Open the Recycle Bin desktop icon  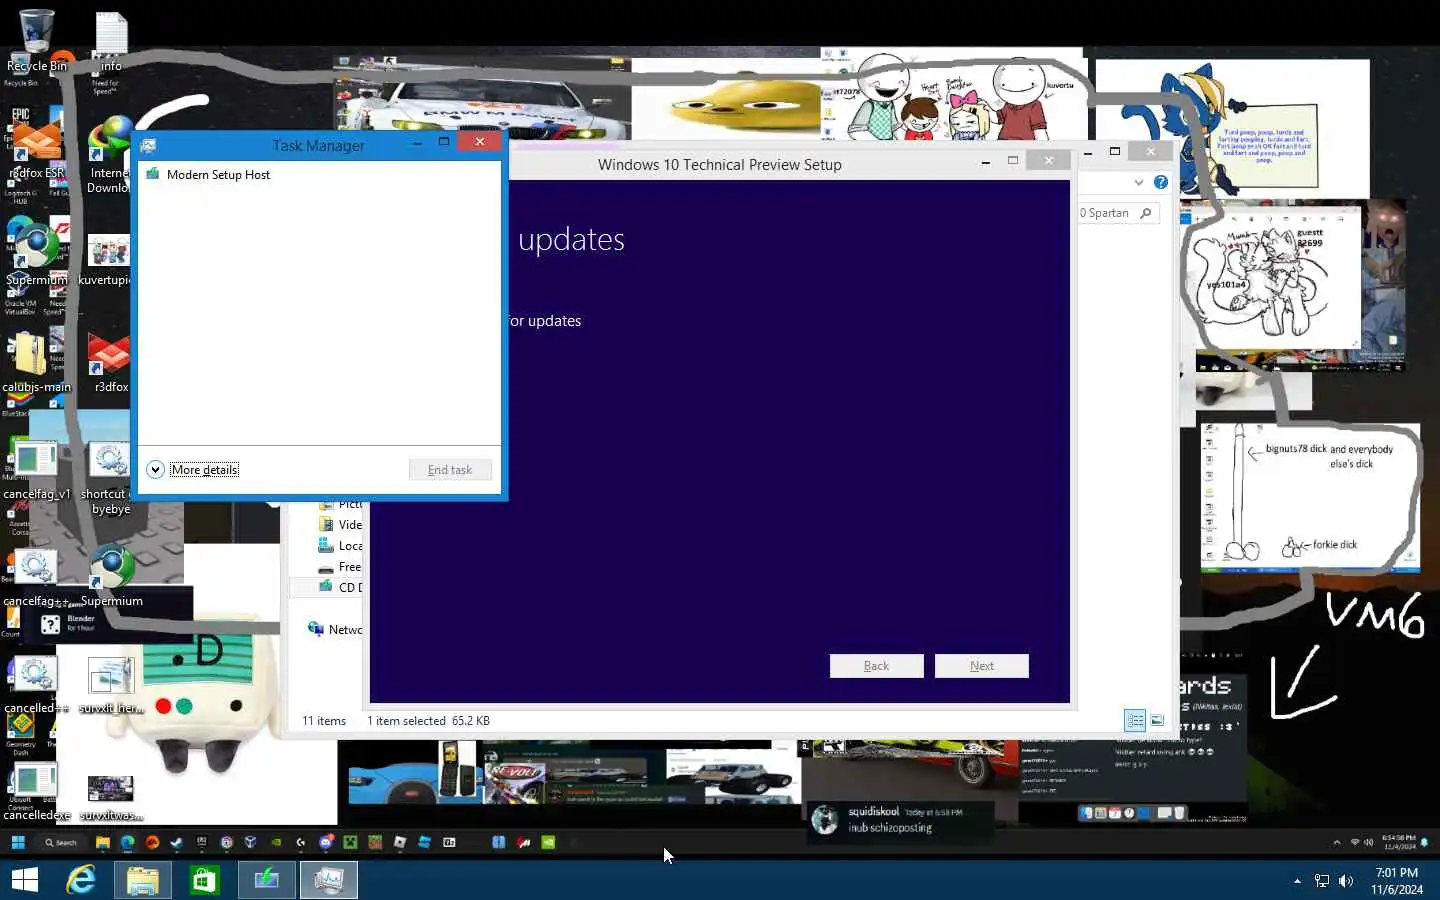click(36, 40)
